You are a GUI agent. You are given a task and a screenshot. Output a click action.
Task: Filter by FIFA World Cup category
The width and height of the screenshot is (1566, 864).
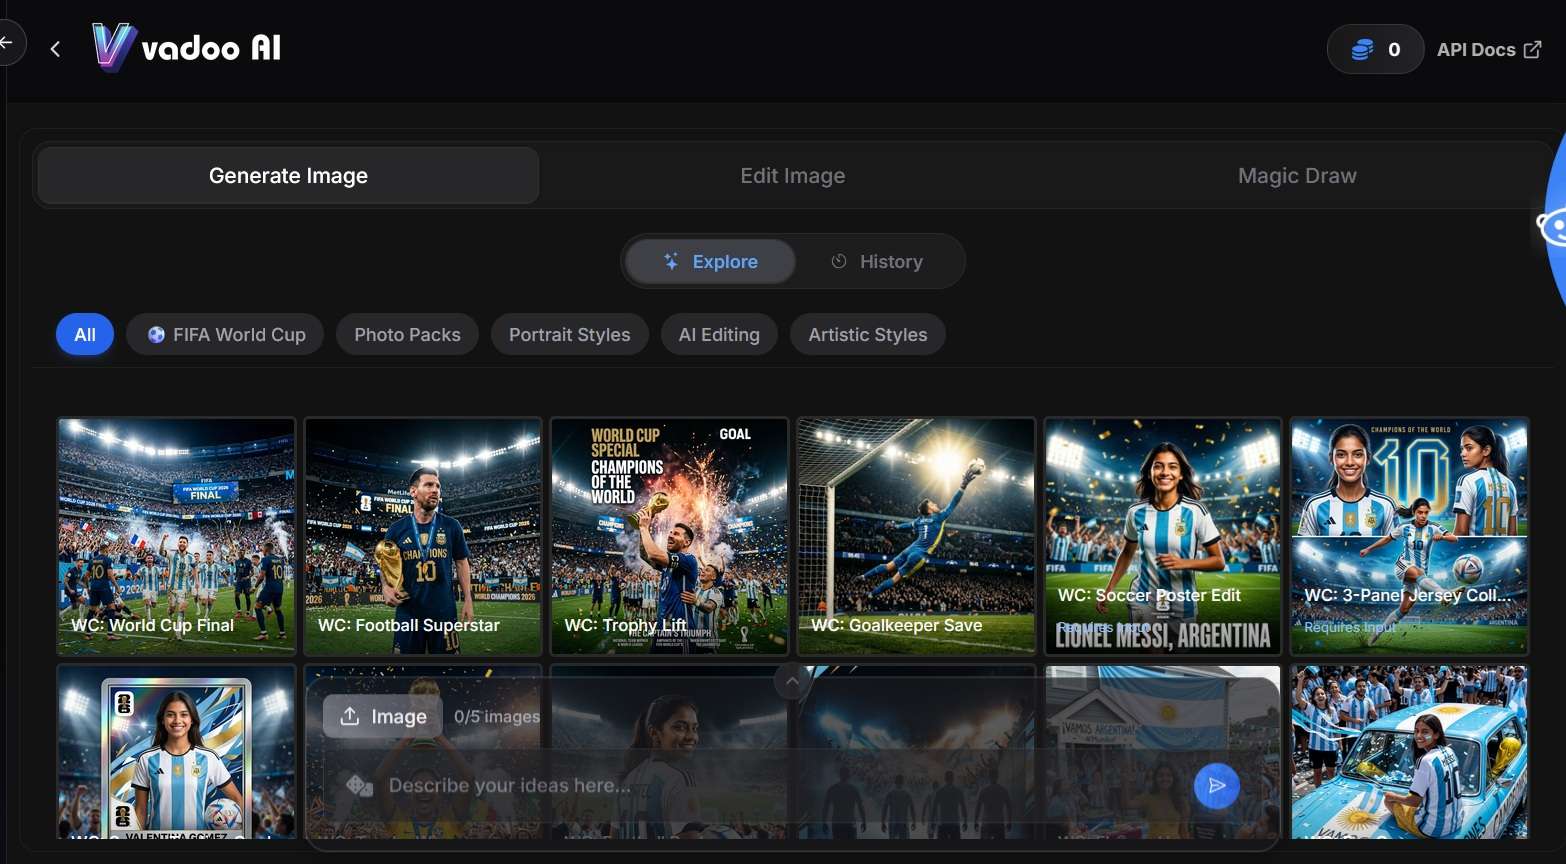(x=225, y=335)
